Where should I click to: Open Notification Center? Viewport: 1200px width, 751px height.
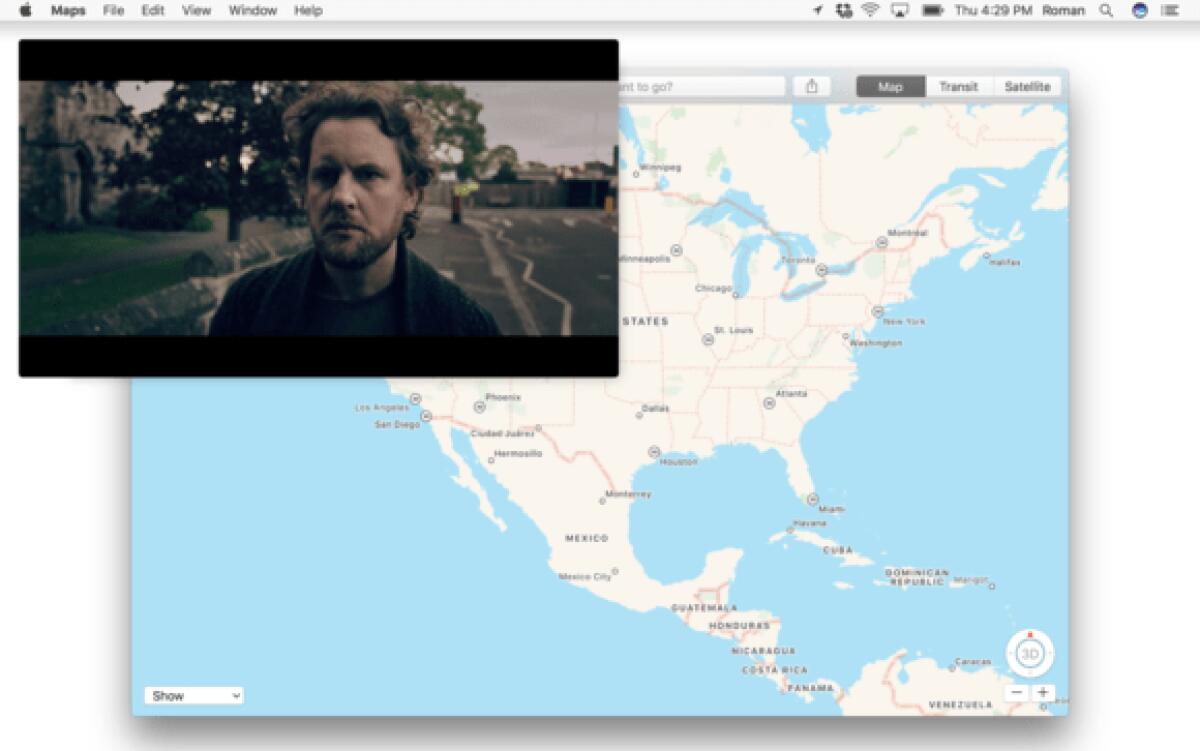coord(1170,10)
